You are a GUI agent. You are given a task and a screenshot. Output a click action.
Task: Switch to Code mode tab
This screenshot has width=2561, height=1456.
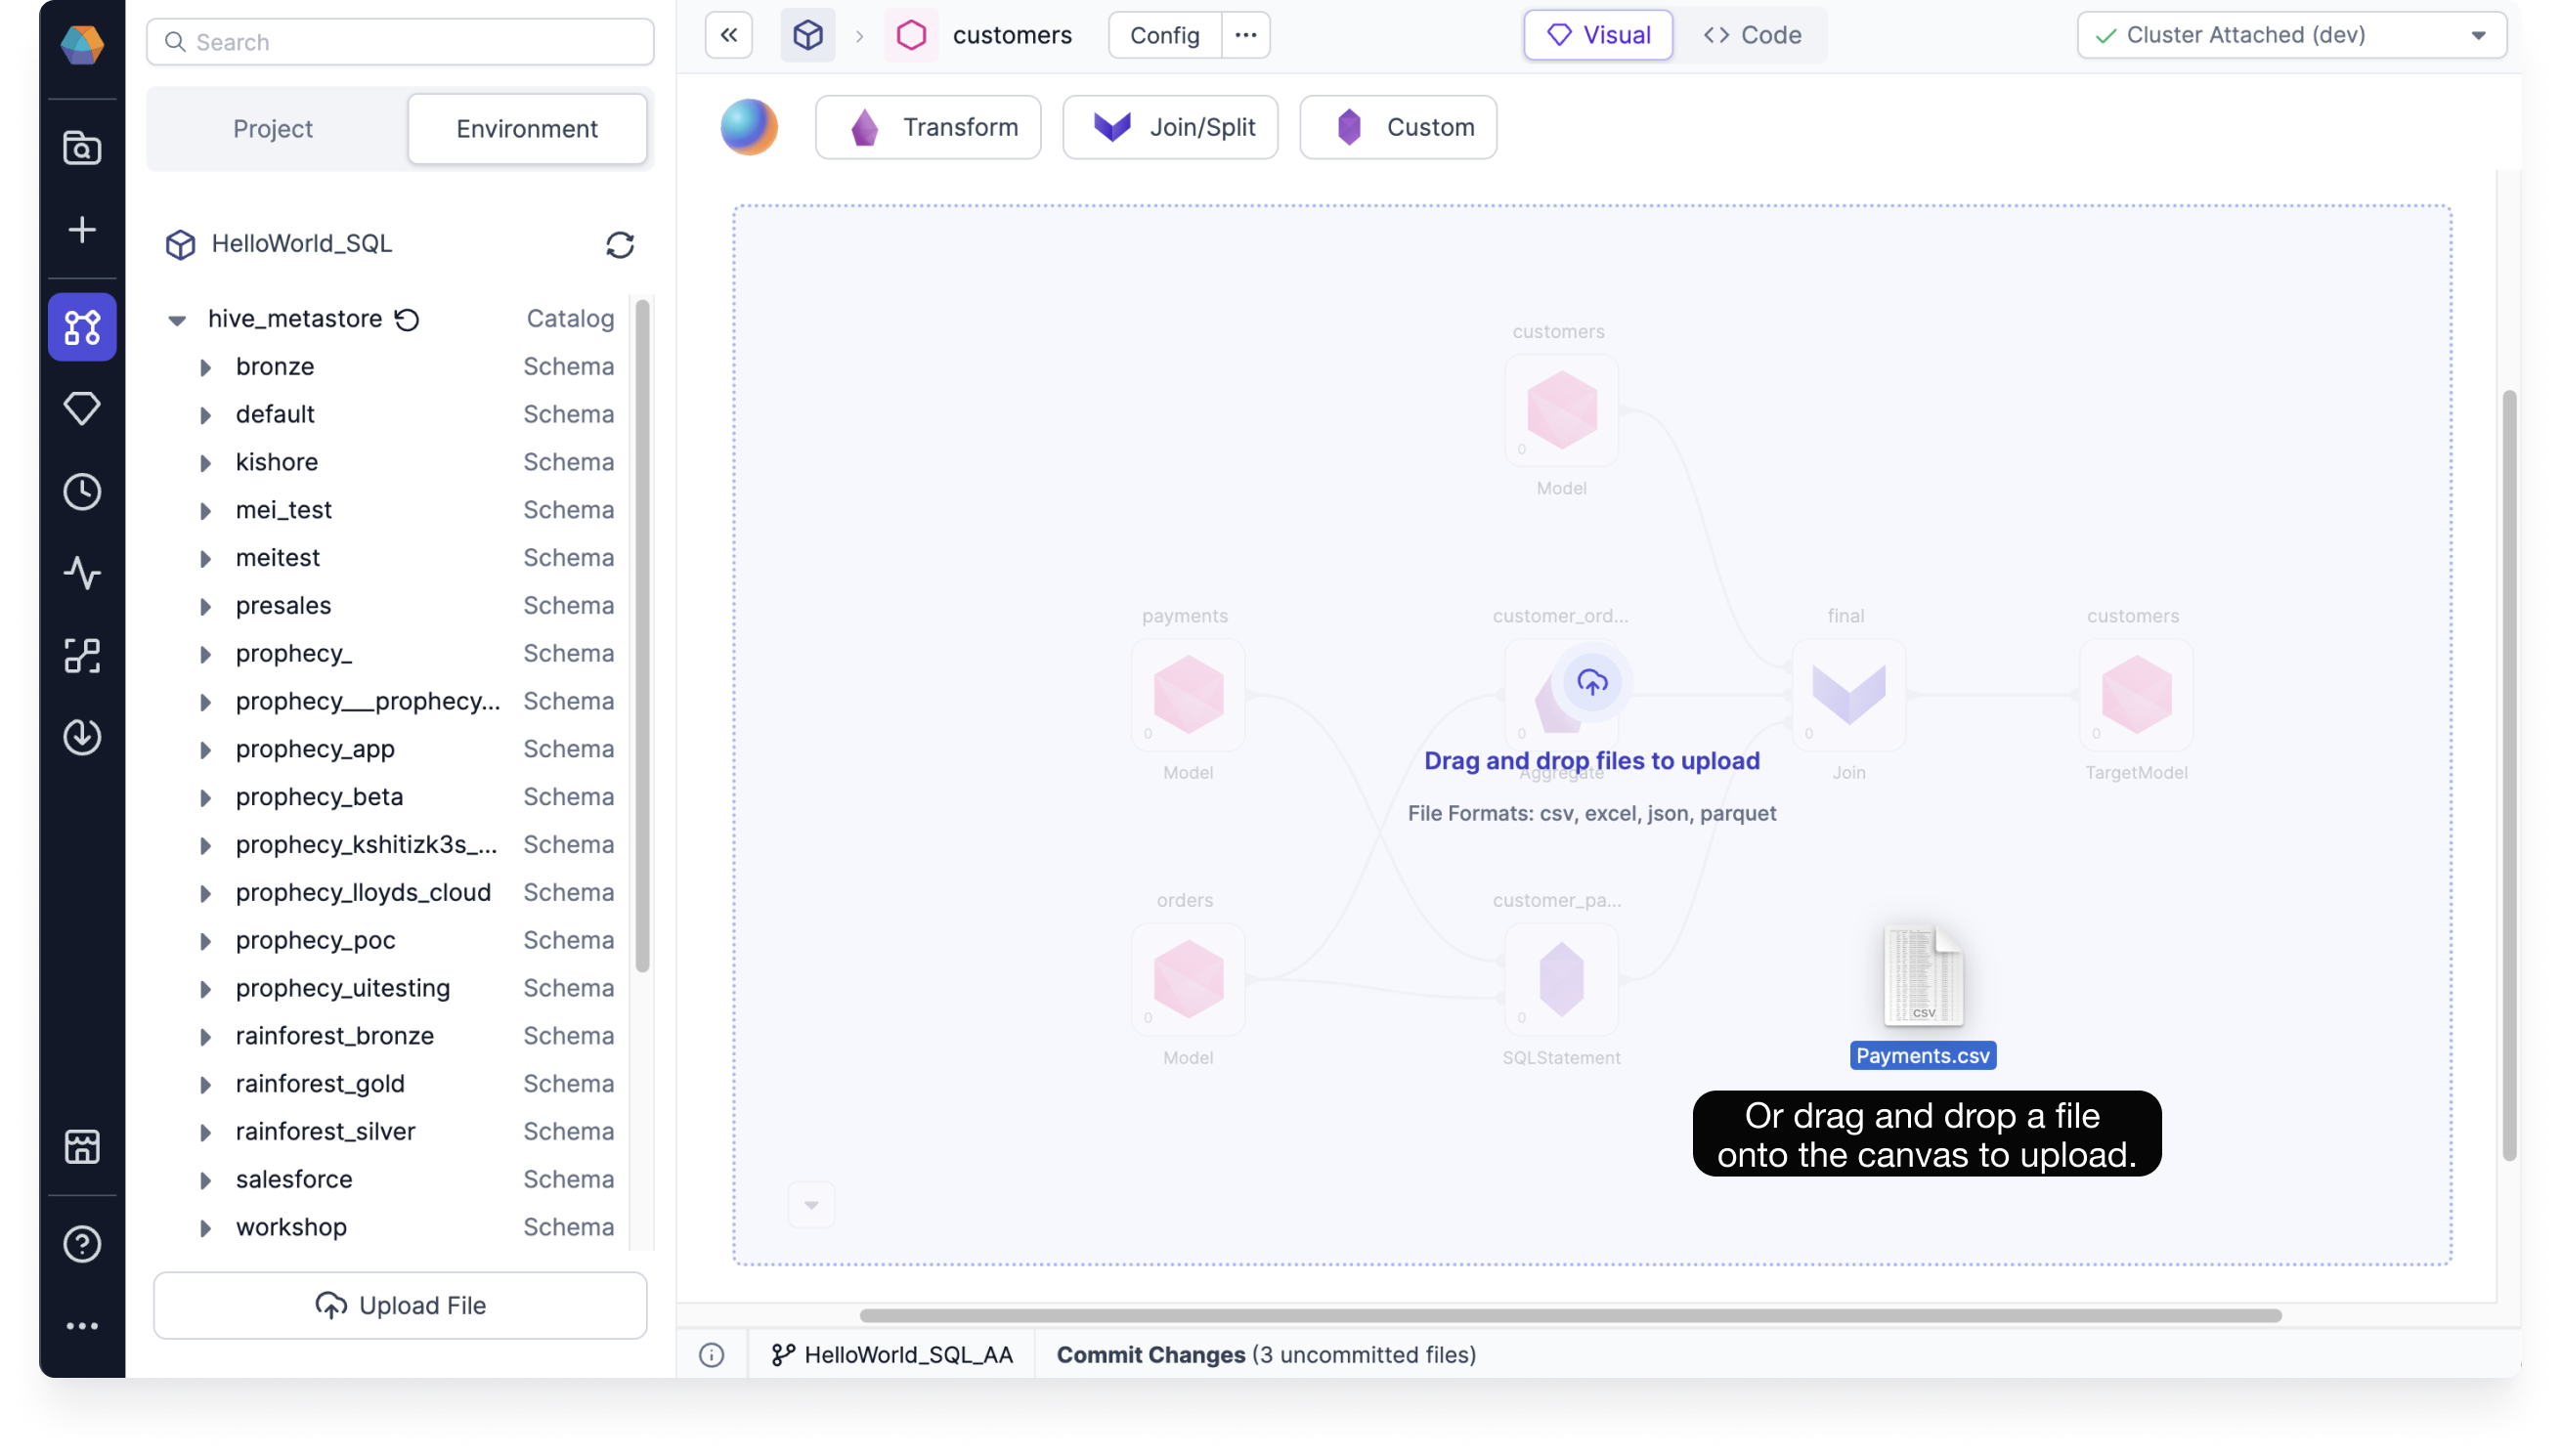(1754, 33)
